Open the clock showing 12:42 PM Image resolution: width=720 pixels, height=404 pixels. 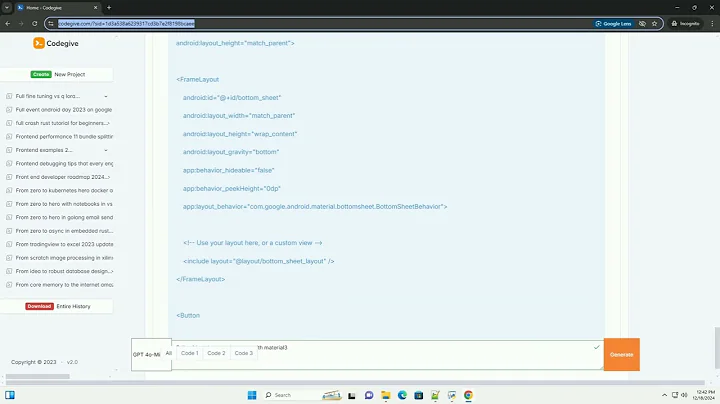pos(705,395)
